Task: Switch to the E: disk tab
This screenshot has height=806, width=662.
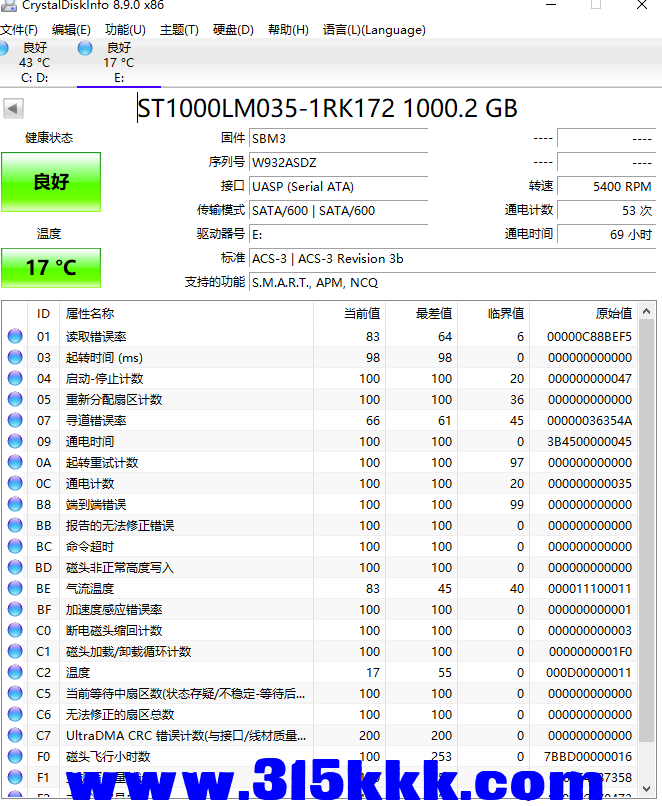Action: point(118,62)
